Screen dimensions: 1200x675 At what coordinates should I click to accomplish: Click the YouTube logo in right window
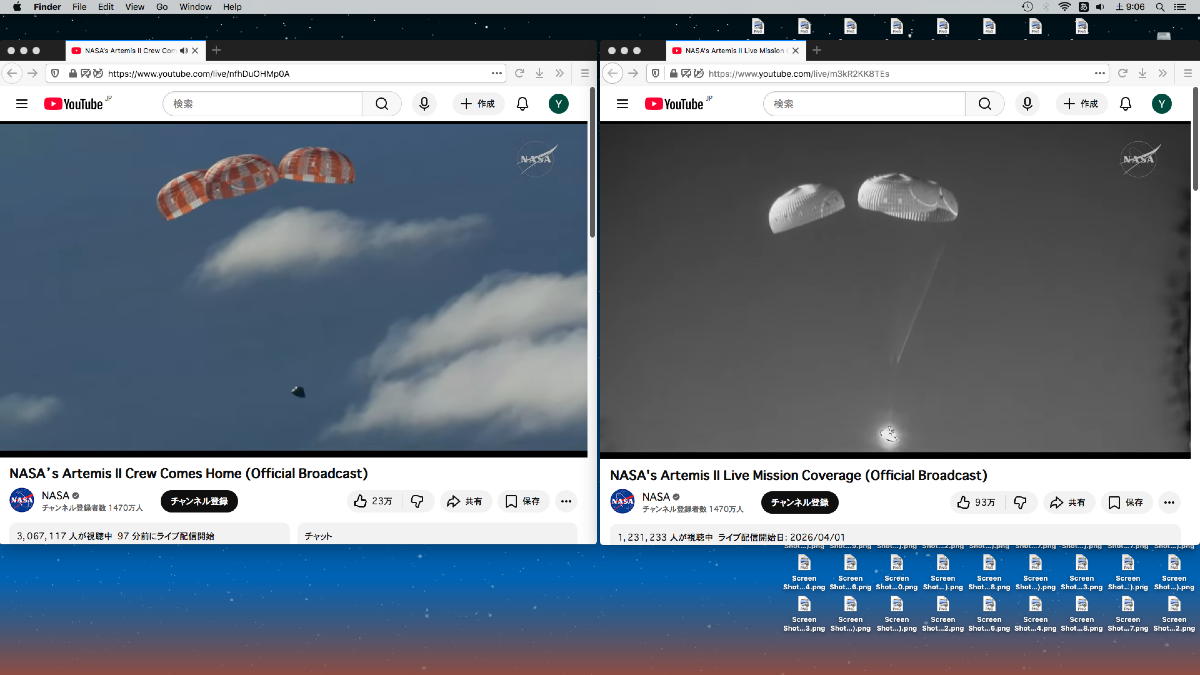pos(675,104)
